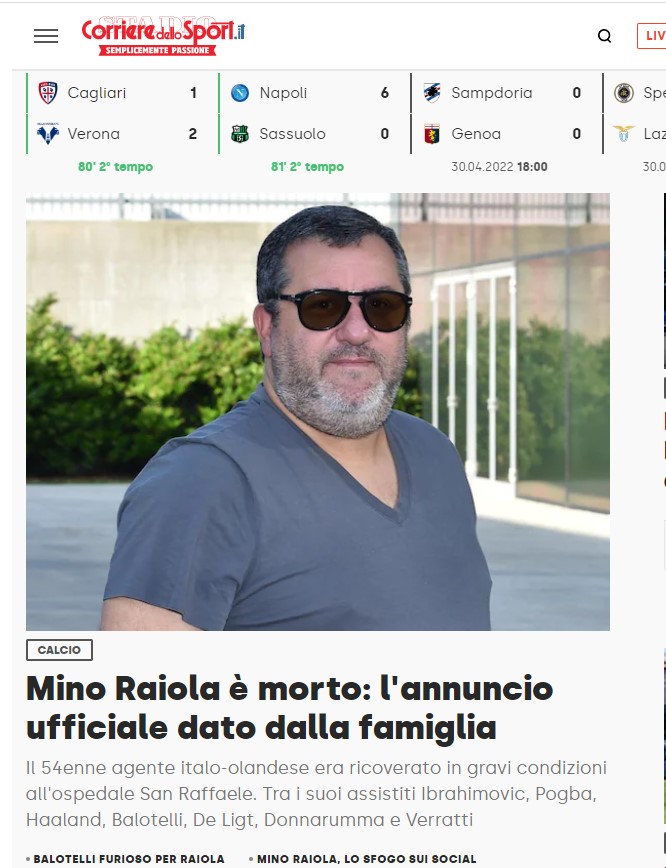
Task: Open the search magnifier icon
Action: 605,36
